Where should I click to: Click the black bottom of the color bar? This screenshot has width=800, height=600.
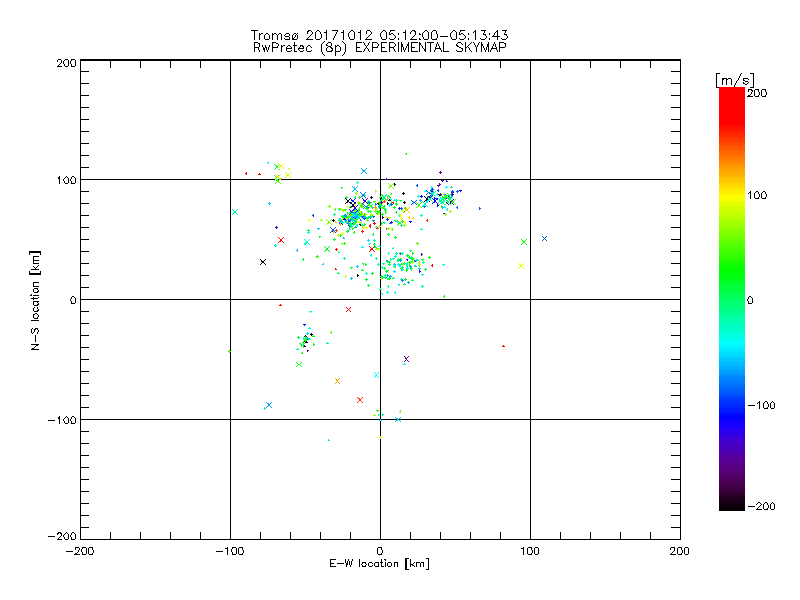[731, 504]
